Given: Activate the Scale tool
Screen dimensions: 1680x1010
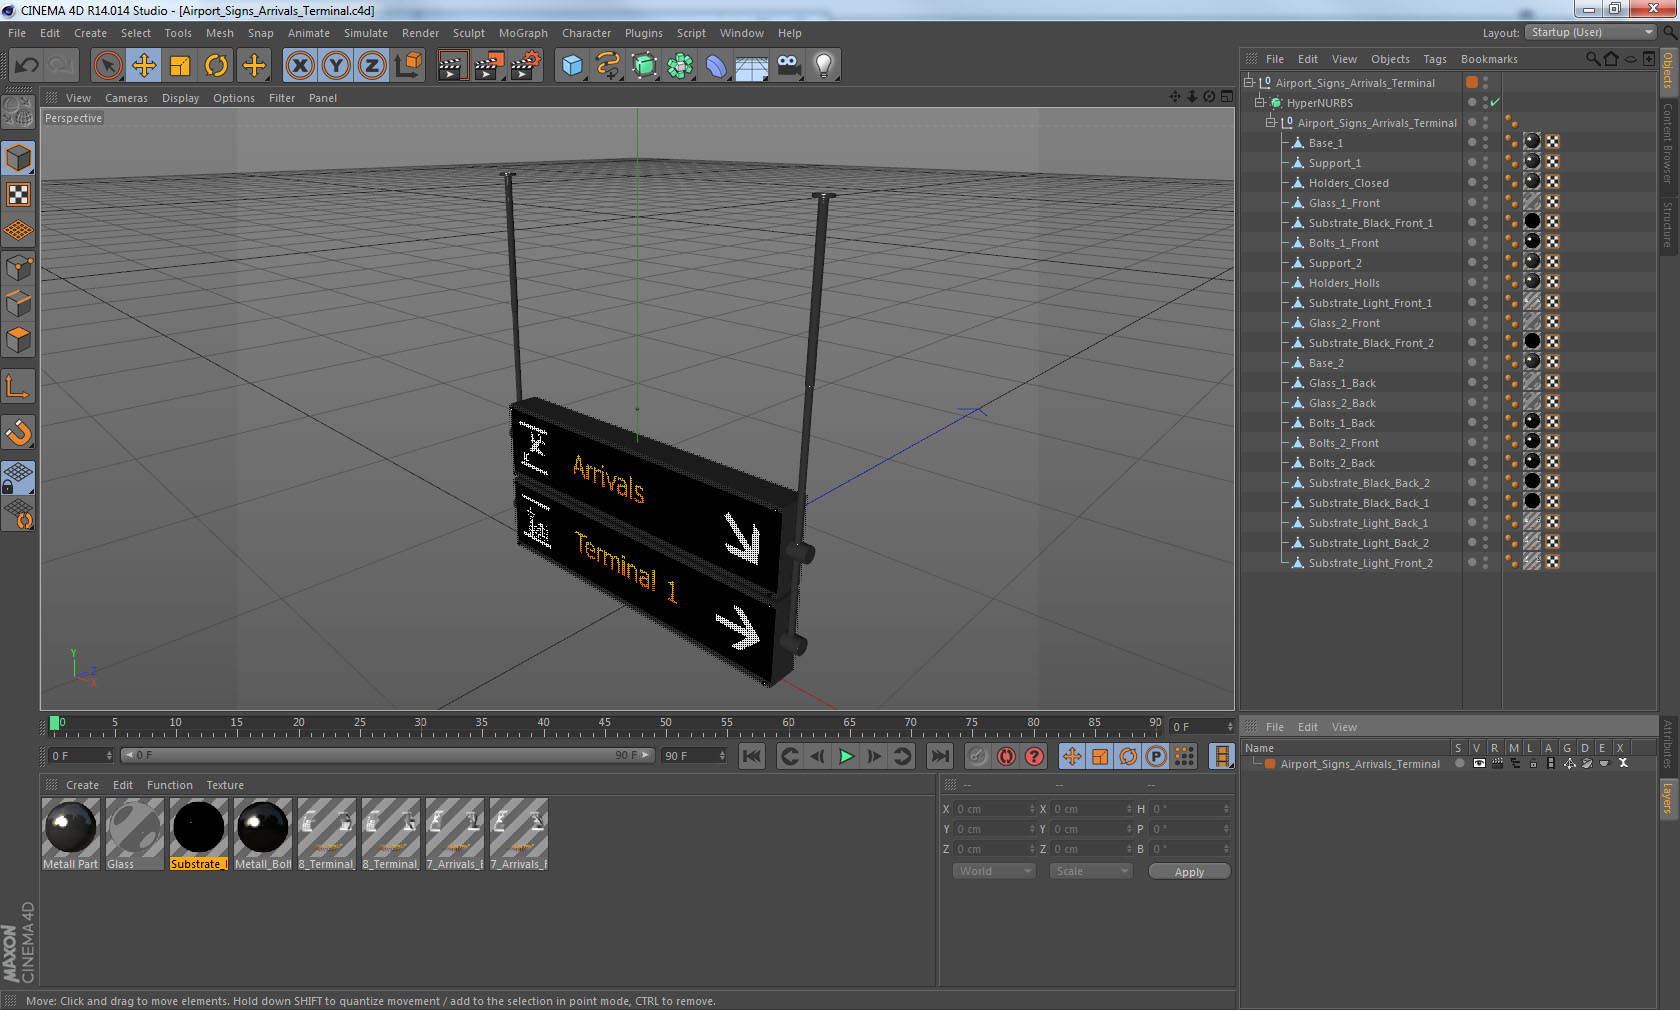Looking at the screenshot, I should [180, 66].
